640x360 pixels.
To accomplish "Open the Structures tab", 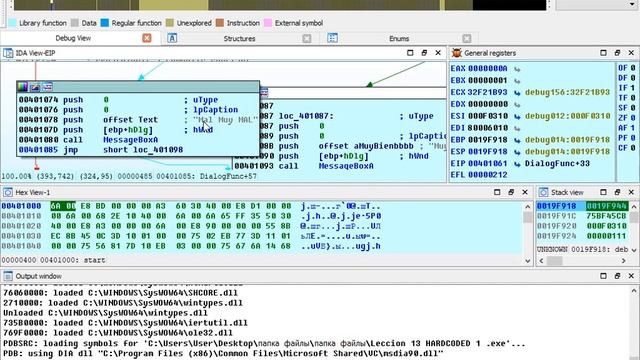I will click(239, 38).
